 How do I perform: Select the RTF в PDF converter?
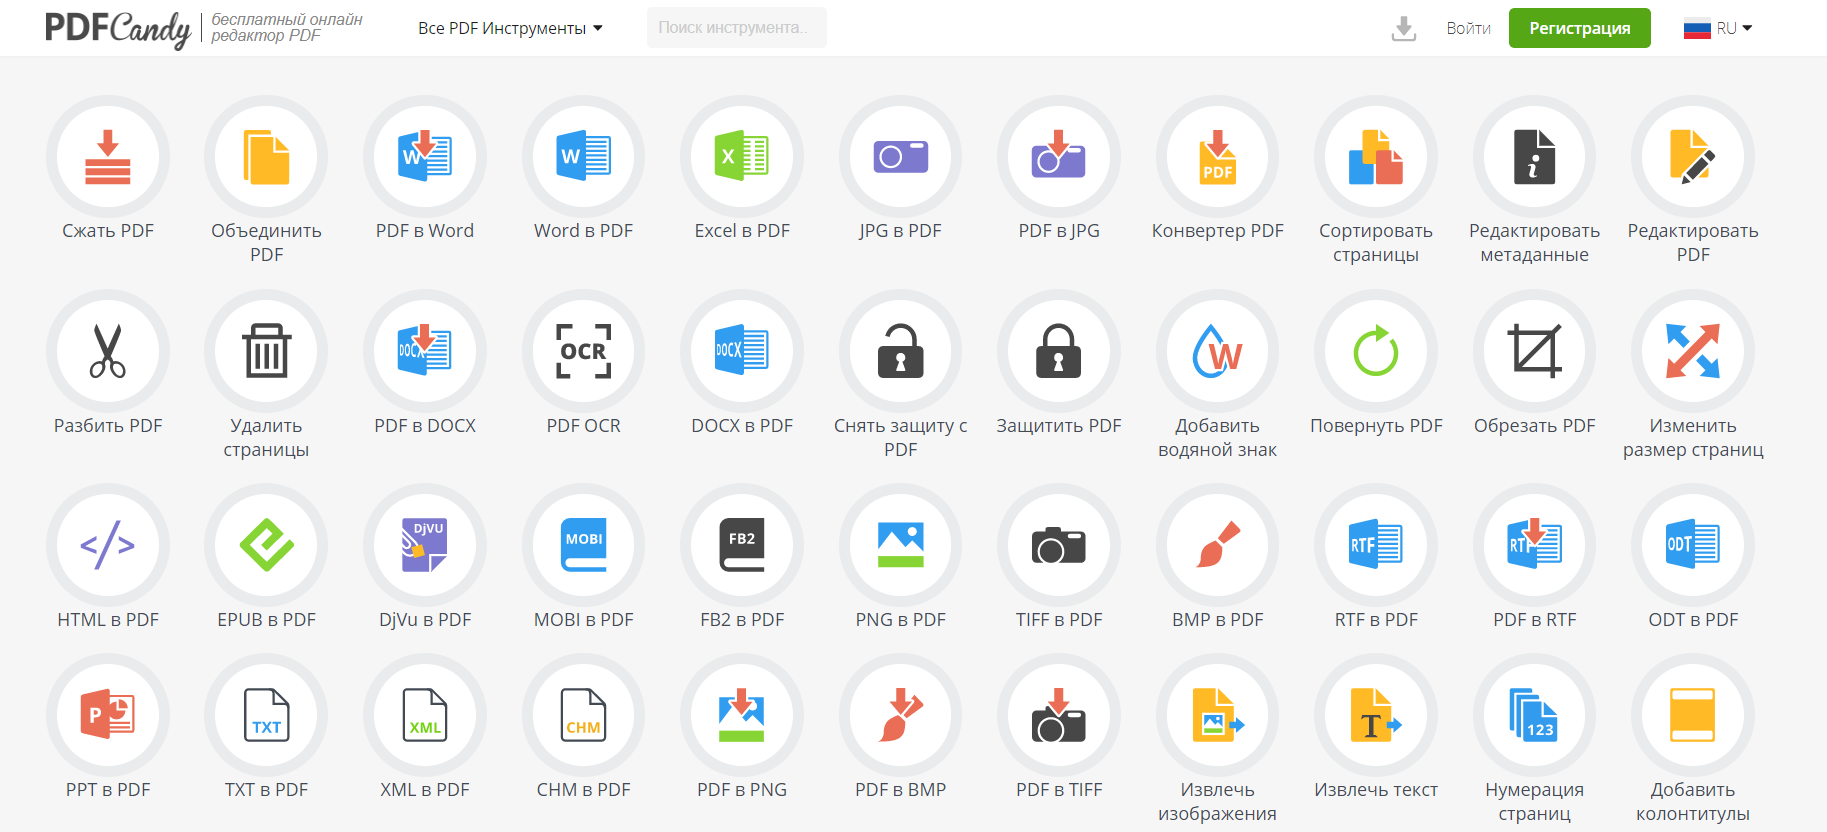[1376, 545]
